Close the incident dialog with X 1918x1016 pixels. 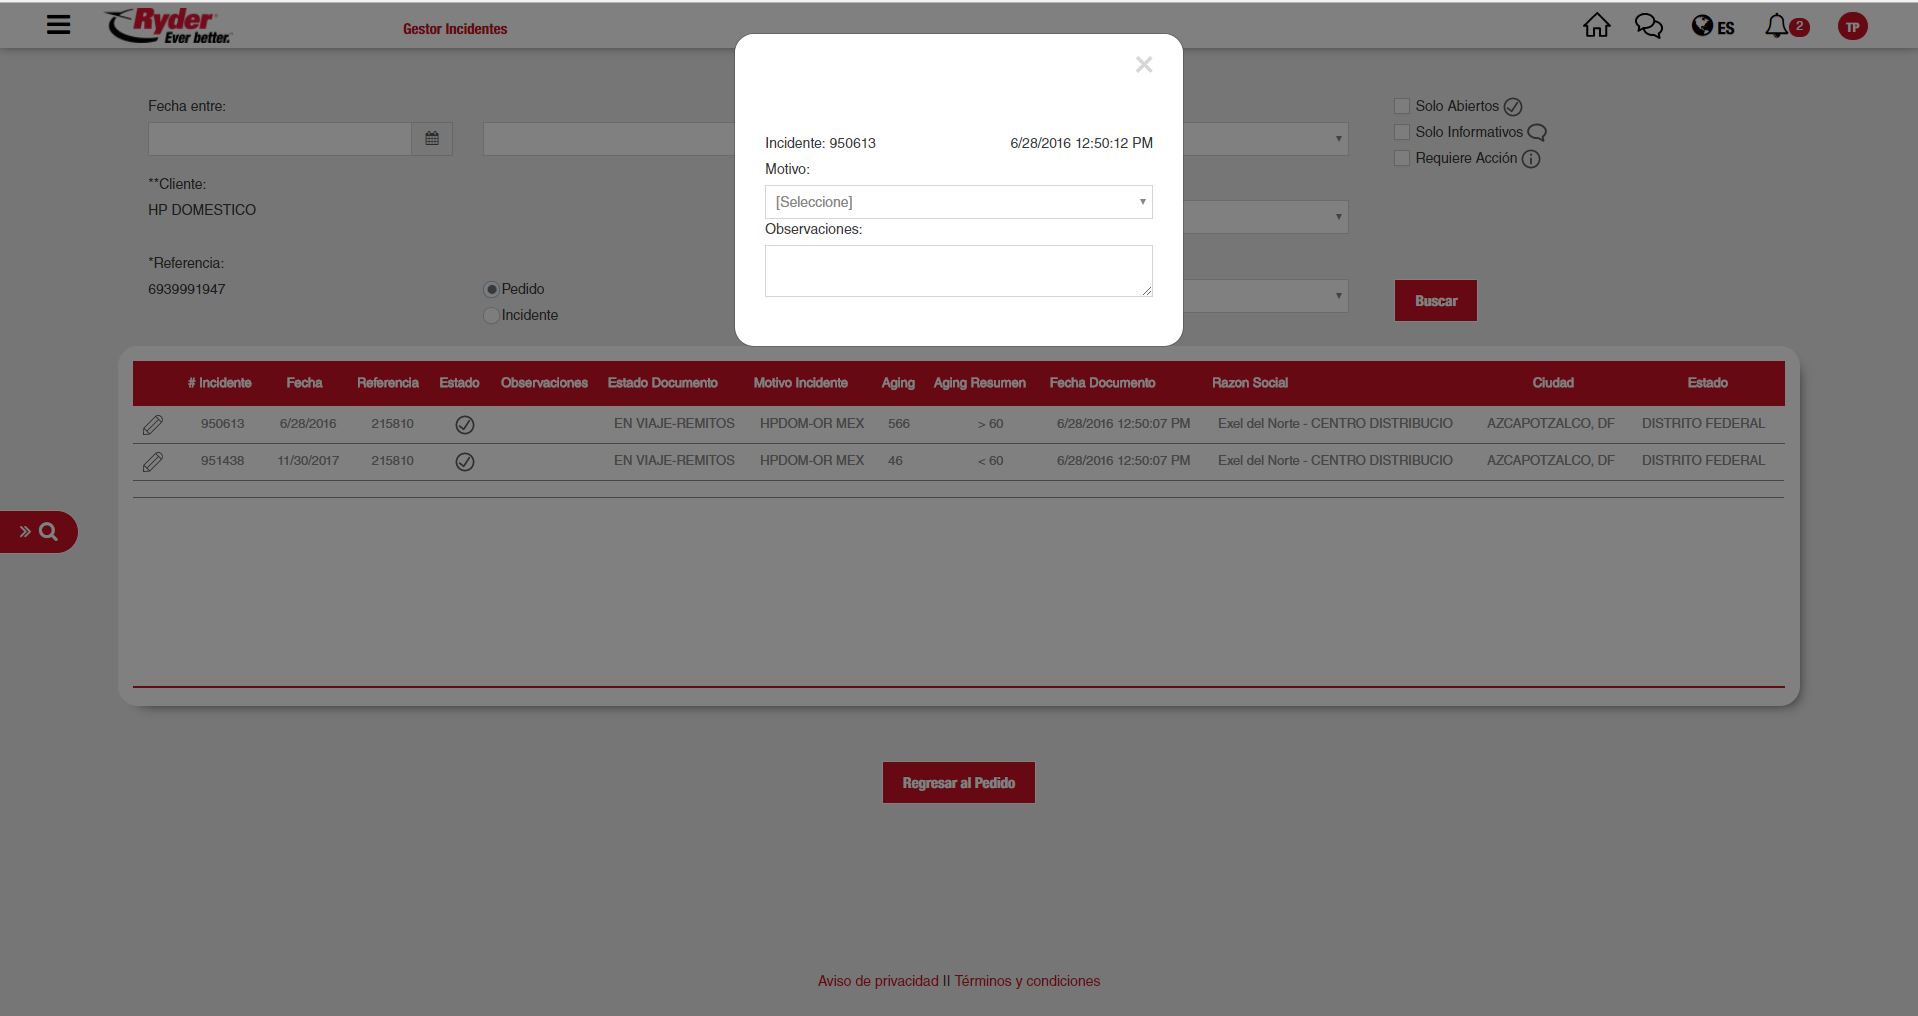(x=1144, y=65)
